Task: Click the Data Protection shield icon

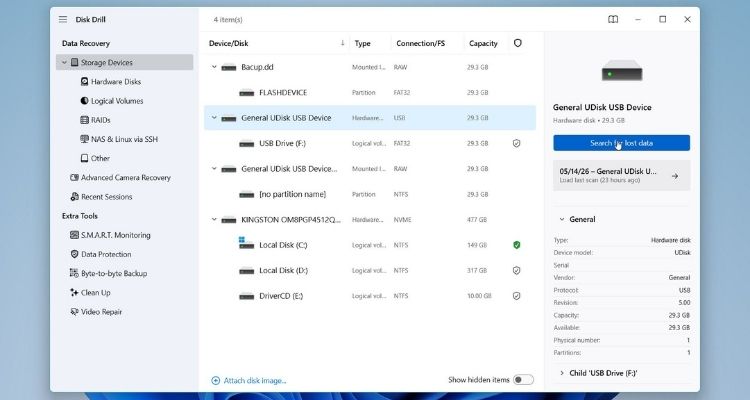Action: [74, 254]
